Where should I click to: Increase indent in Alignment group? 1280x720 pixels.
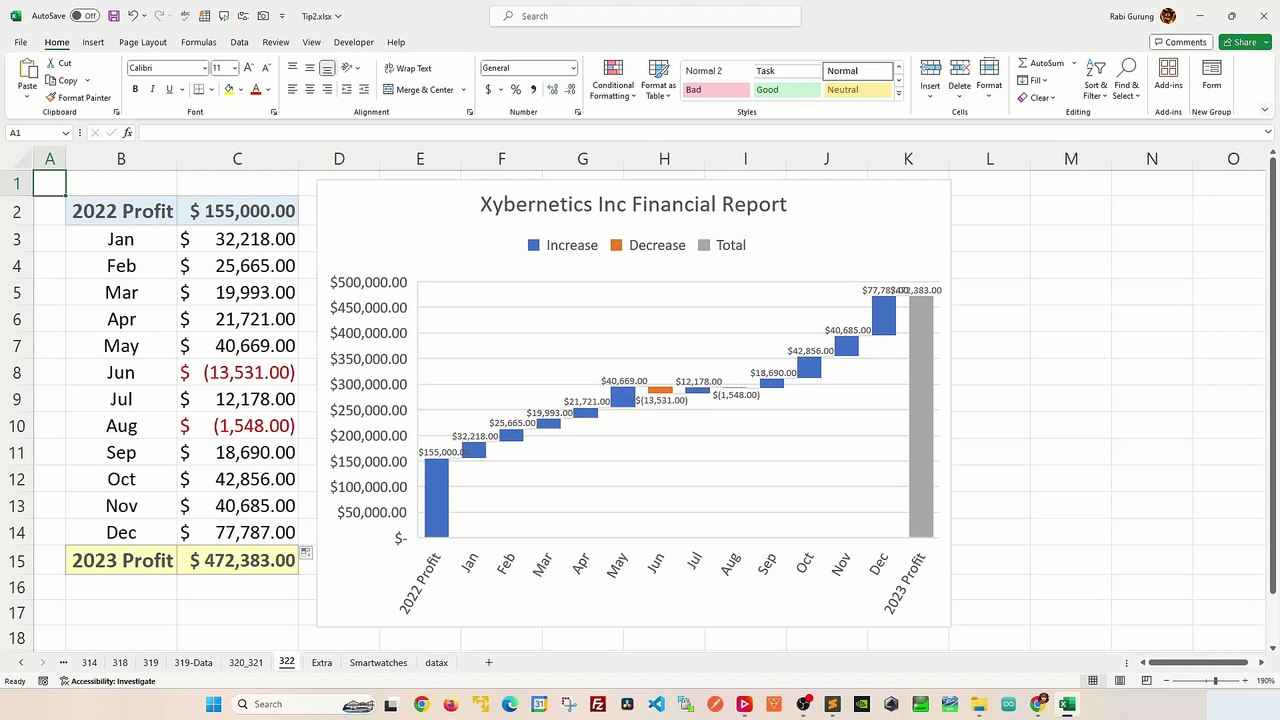pyautogui.click(x=364, y=89)
